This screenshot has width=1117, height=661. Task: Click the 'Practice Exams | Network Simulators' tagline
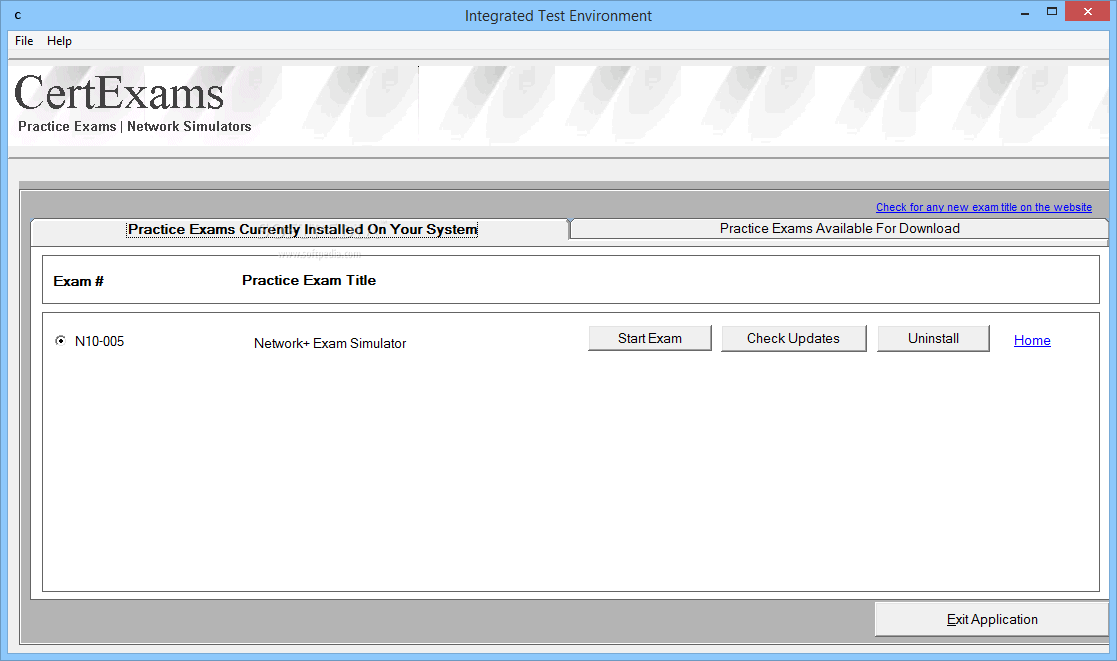(135, 126)
